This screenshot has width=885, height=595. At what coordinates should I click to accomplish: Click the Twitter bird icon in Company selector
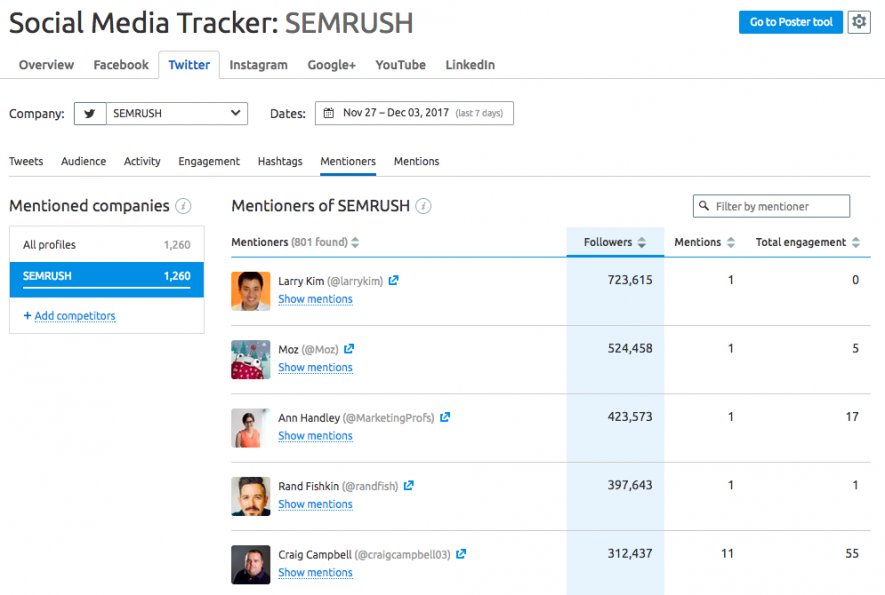coord(90,113)
